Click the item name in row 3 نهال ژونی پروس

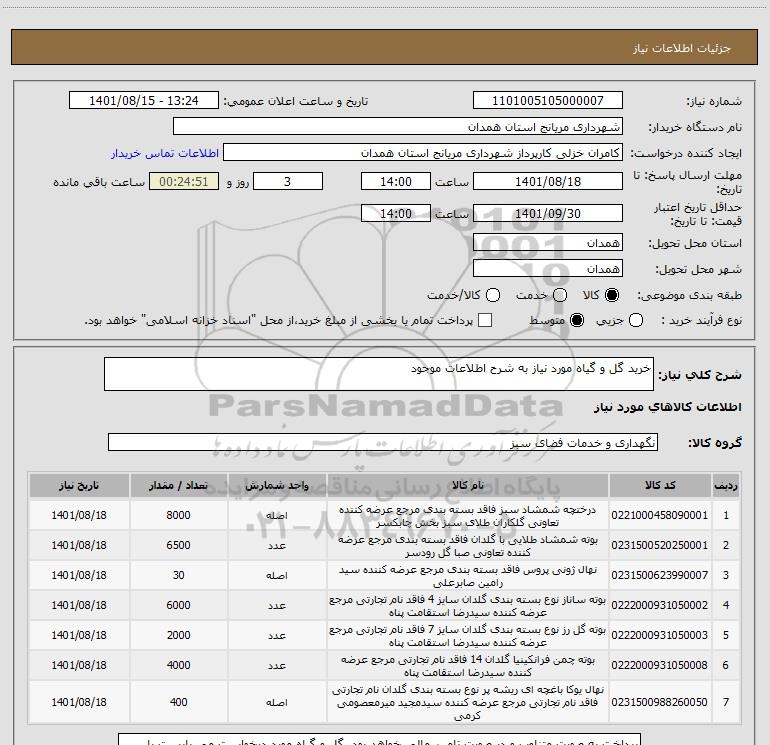tap(468, 576)
